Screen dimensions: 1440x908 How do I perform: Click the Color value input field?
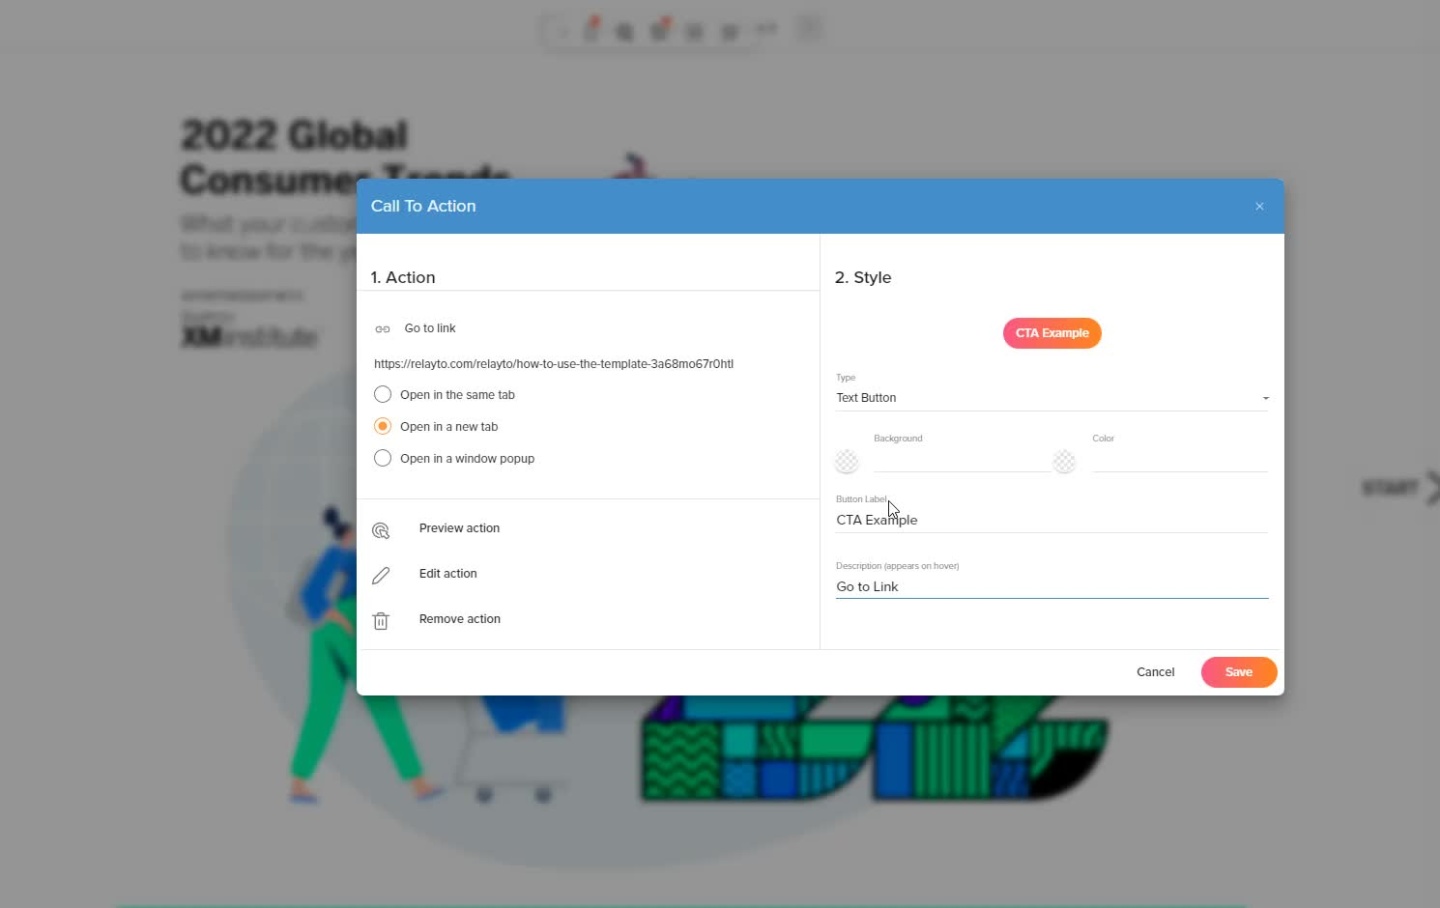(1179, 461)
